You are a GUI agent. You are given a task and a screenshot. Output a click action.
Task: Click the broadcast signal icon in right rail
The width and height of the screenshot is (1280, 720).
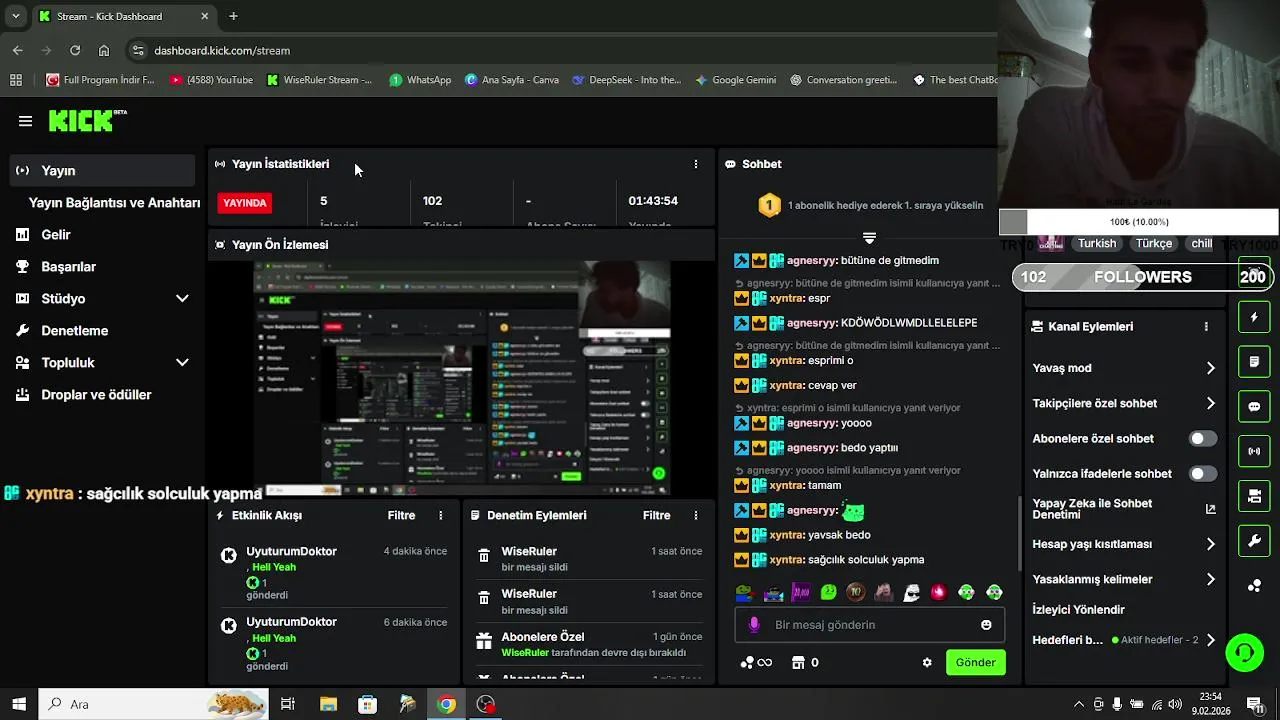pos(1254,451)
